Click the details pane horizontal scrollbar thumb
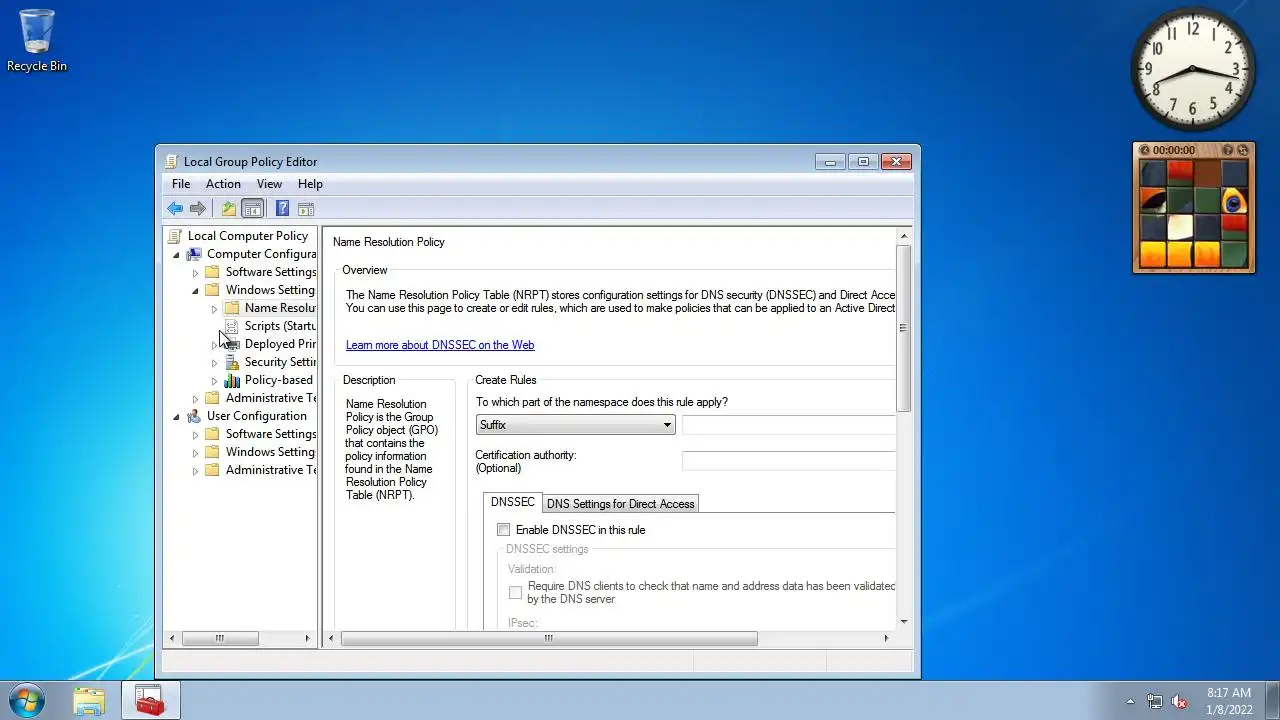1280x720 pixels. tap(549, 638)
